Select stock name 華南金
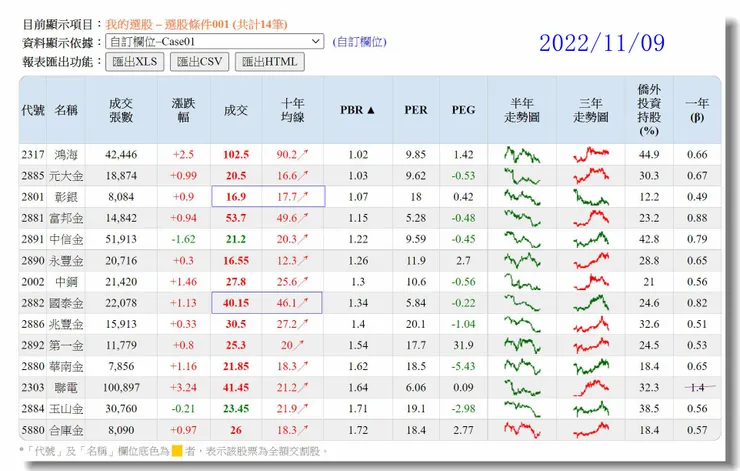This screenshot has width=740, height=471. tap(66, 366)
